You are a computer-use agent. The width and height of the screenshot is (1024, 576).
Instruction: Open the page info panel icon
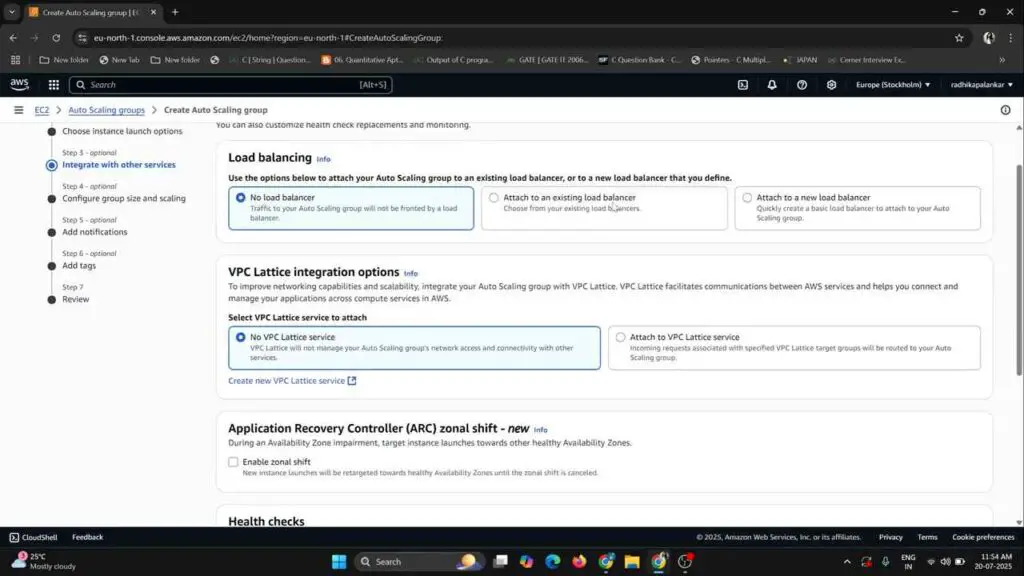tap(1006, 110)
